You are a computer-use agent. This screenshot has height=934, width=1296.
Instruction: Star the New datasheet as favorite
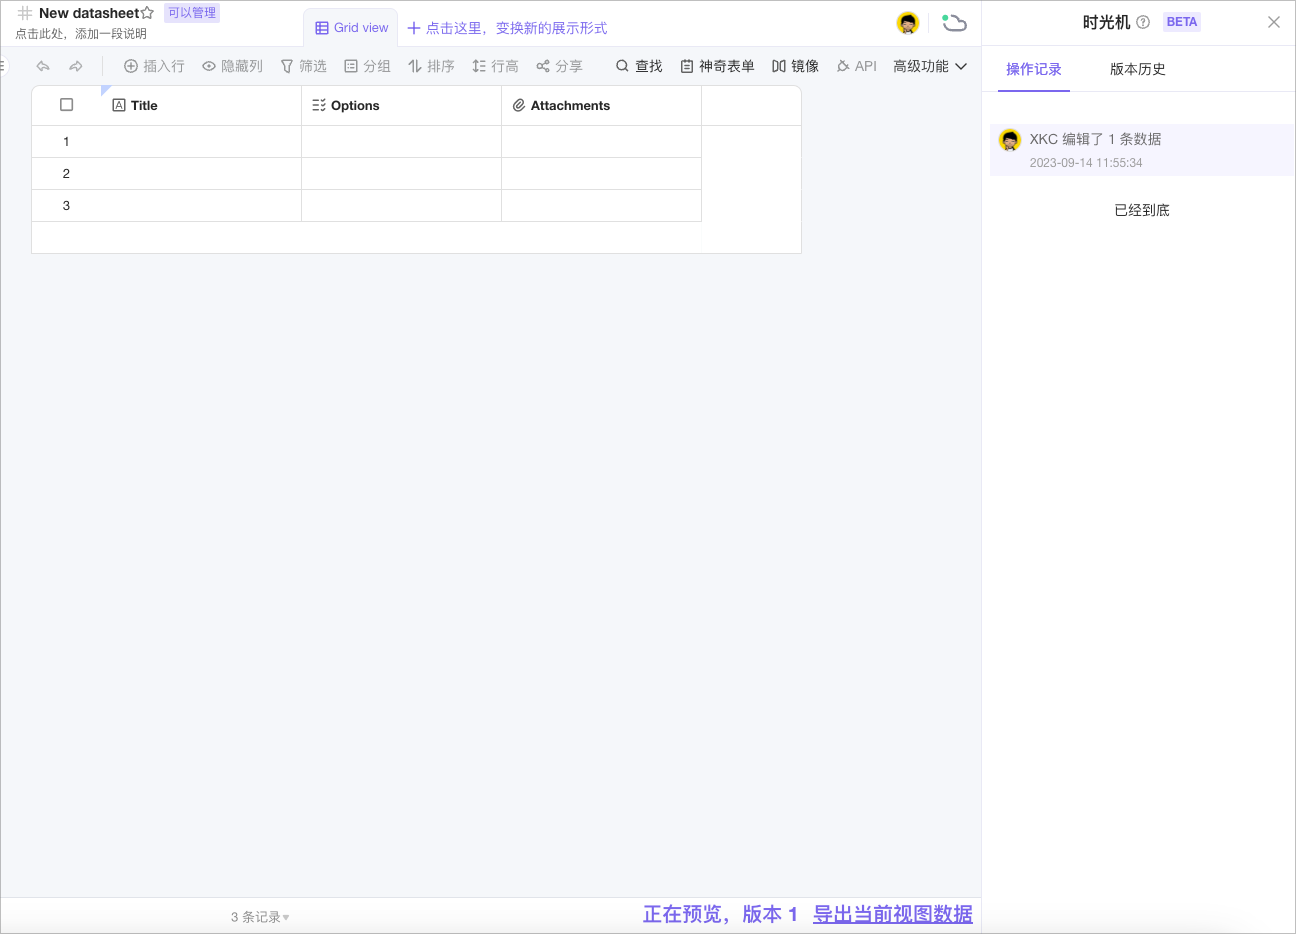(x=148, y=13)
